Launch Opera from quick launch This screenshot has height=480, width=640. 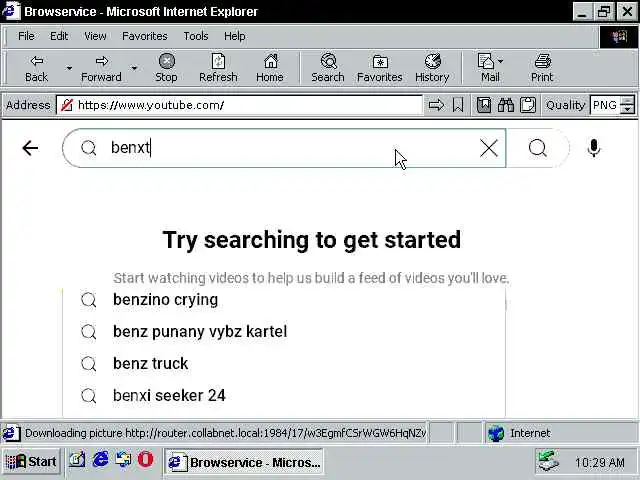pyautogui.click(x=145, y=460)
